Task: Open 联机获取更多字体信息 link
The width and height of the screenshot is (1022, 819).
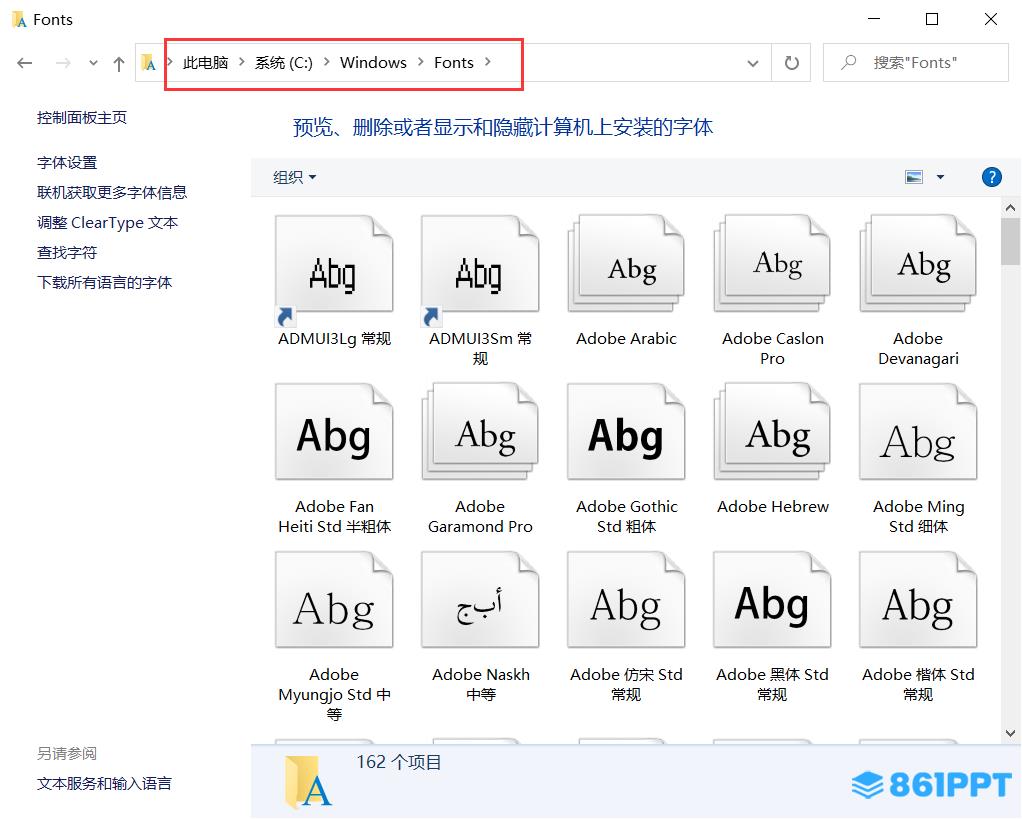Action: [x=112, y=193]
